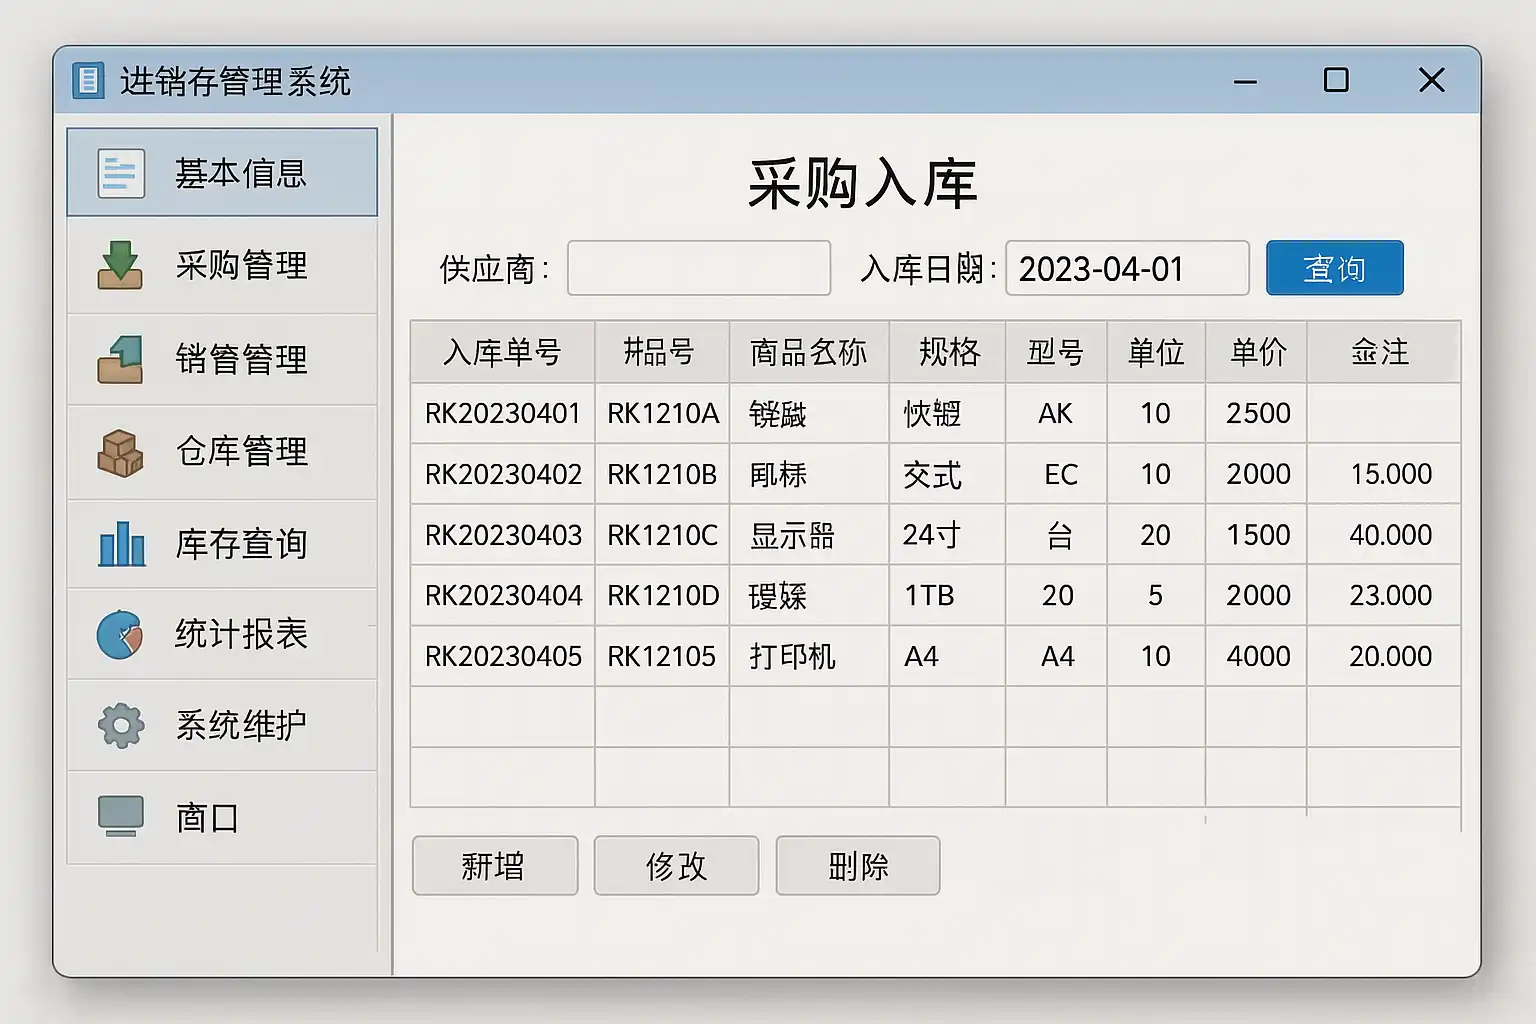Screen dimensions: 1536x1024
Task: Click the monitor icon in the last sidebar row
Action: 121,816
